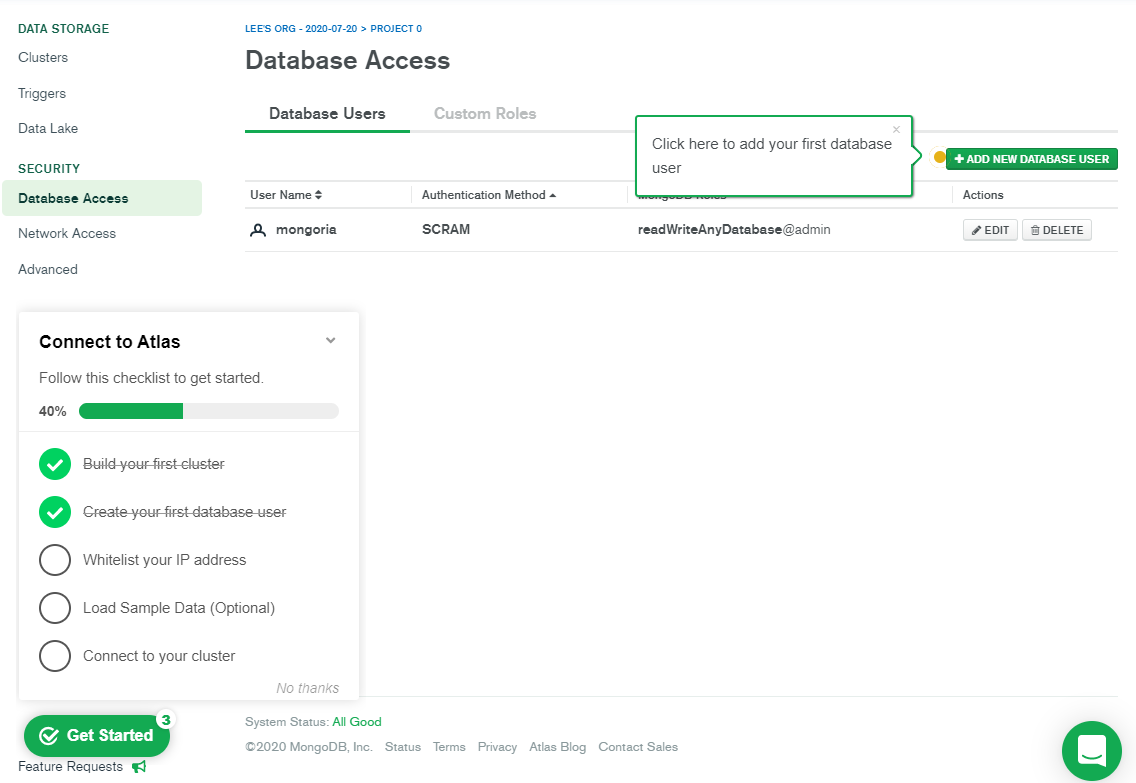Toggle the Create your first database user checkmark

click(55, 512)
